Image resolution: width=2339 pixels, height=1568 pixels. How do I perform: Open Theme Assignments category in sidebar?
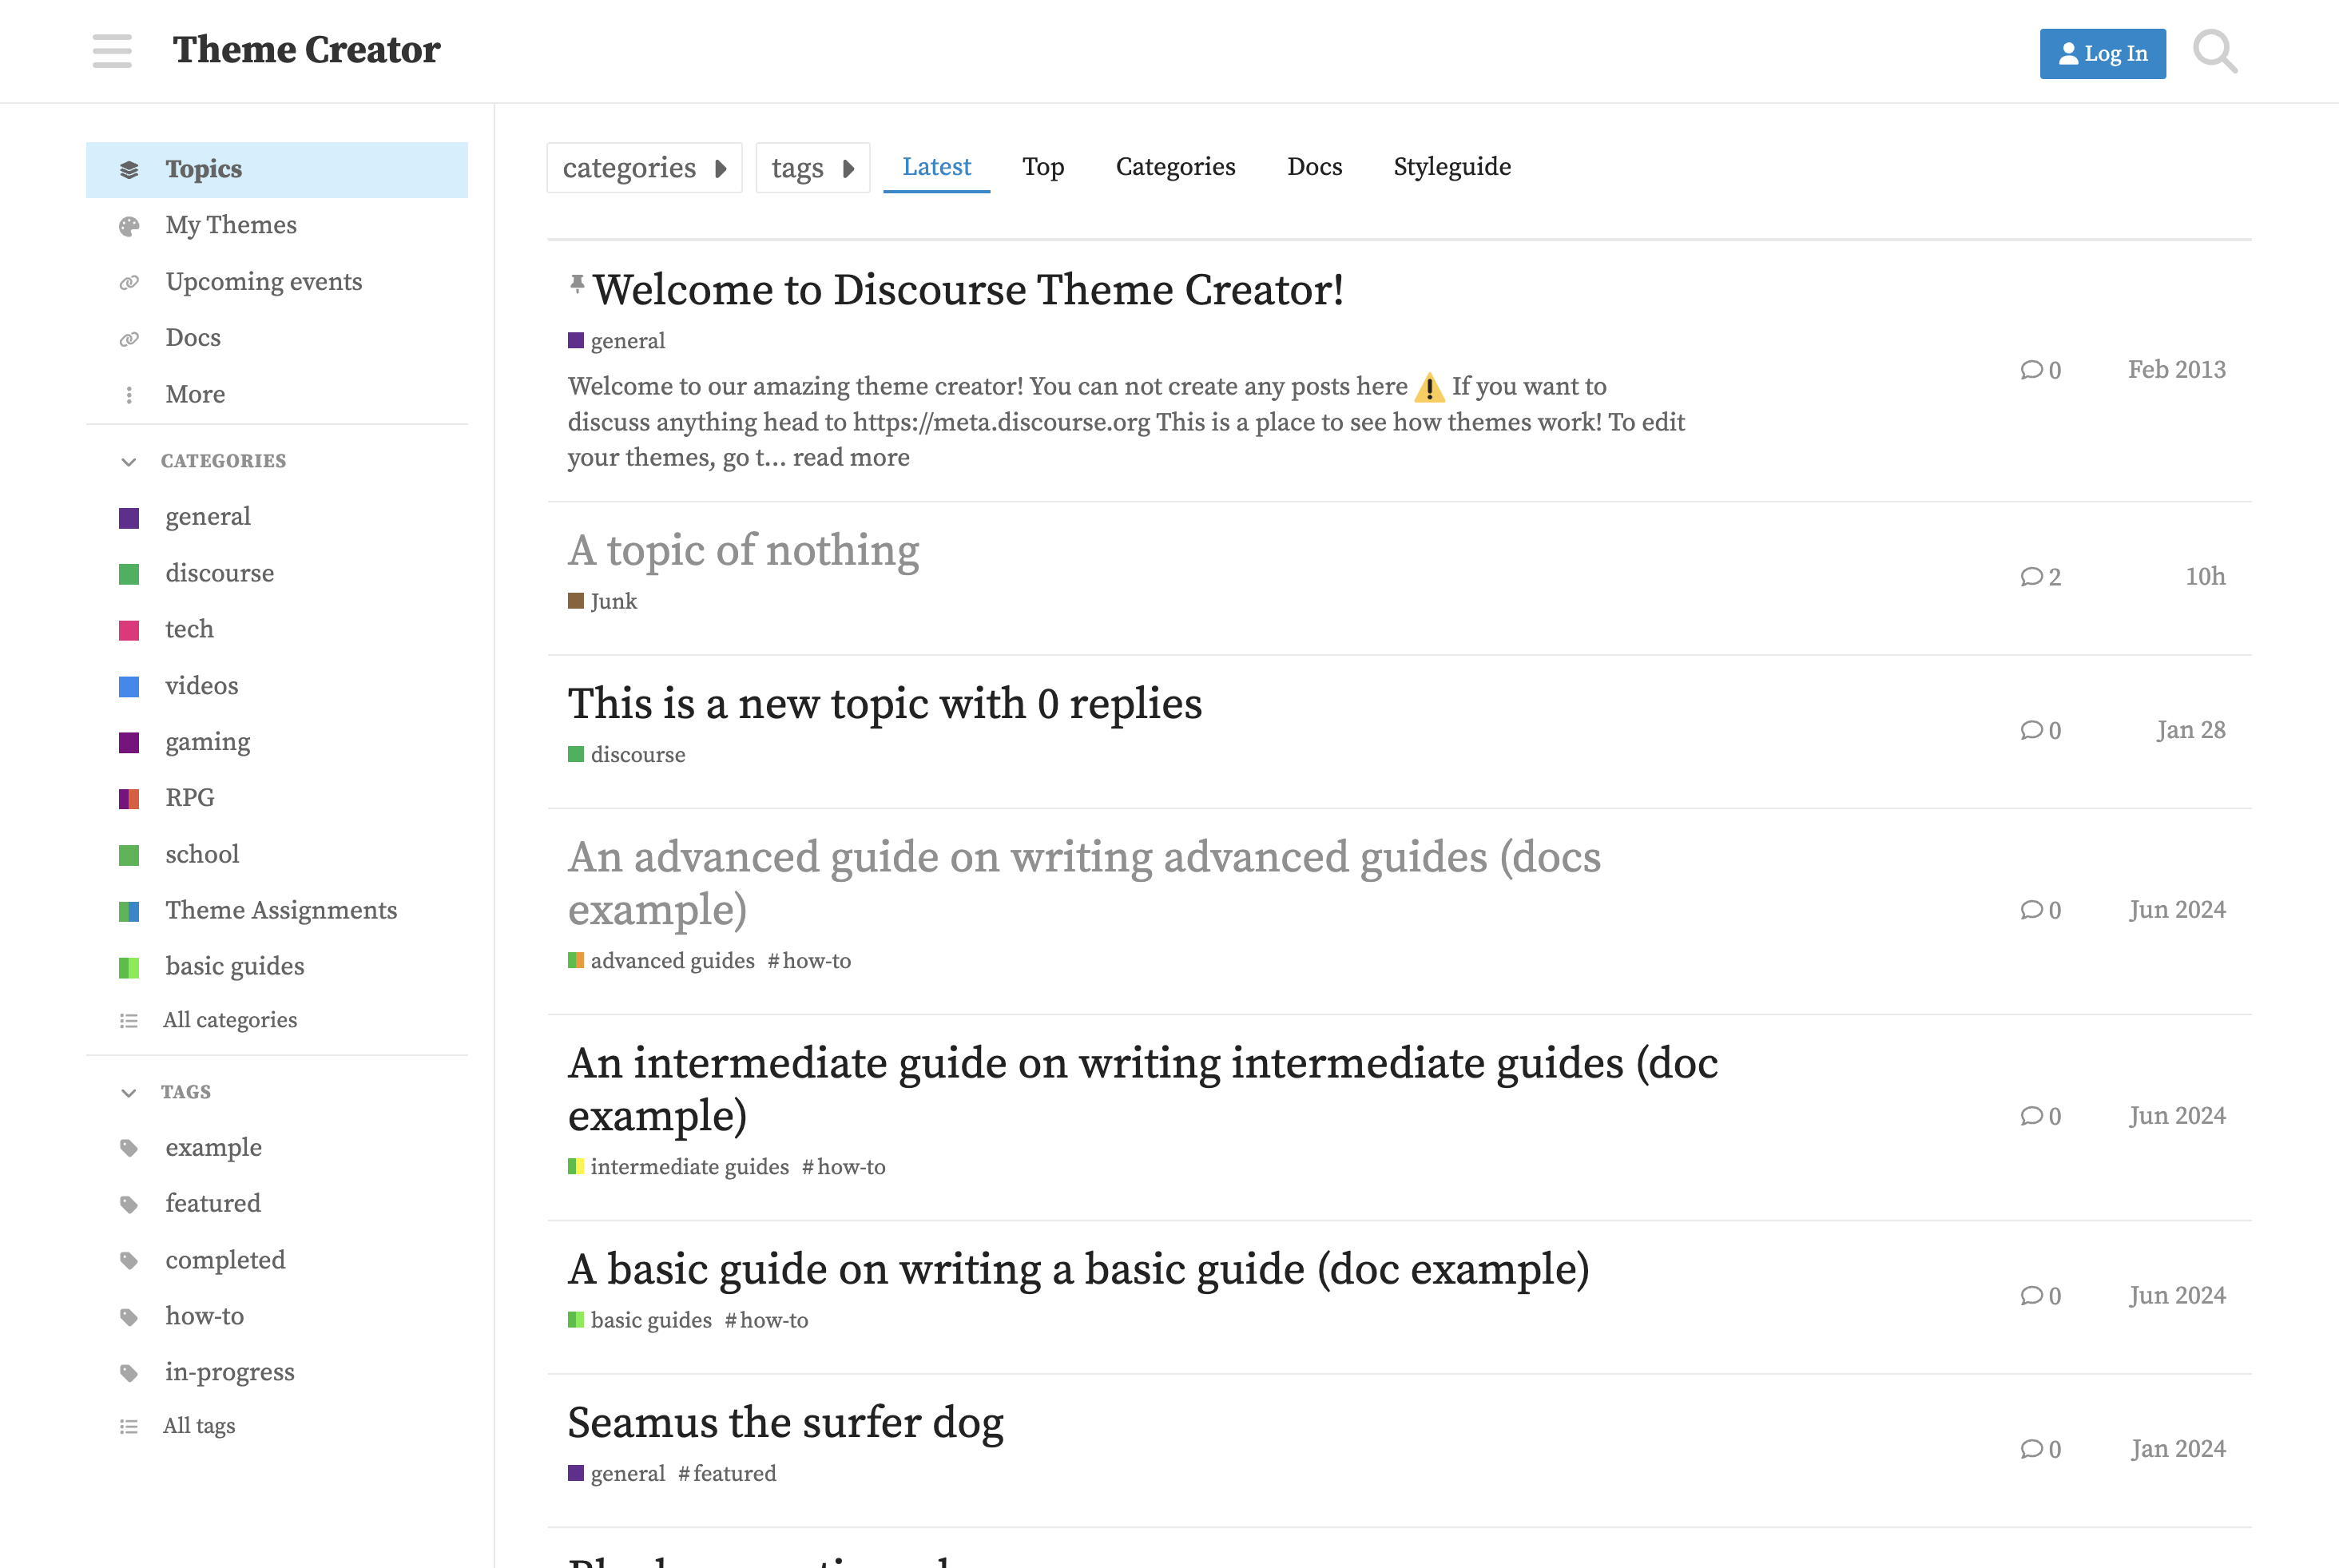[x=276, y=911]
